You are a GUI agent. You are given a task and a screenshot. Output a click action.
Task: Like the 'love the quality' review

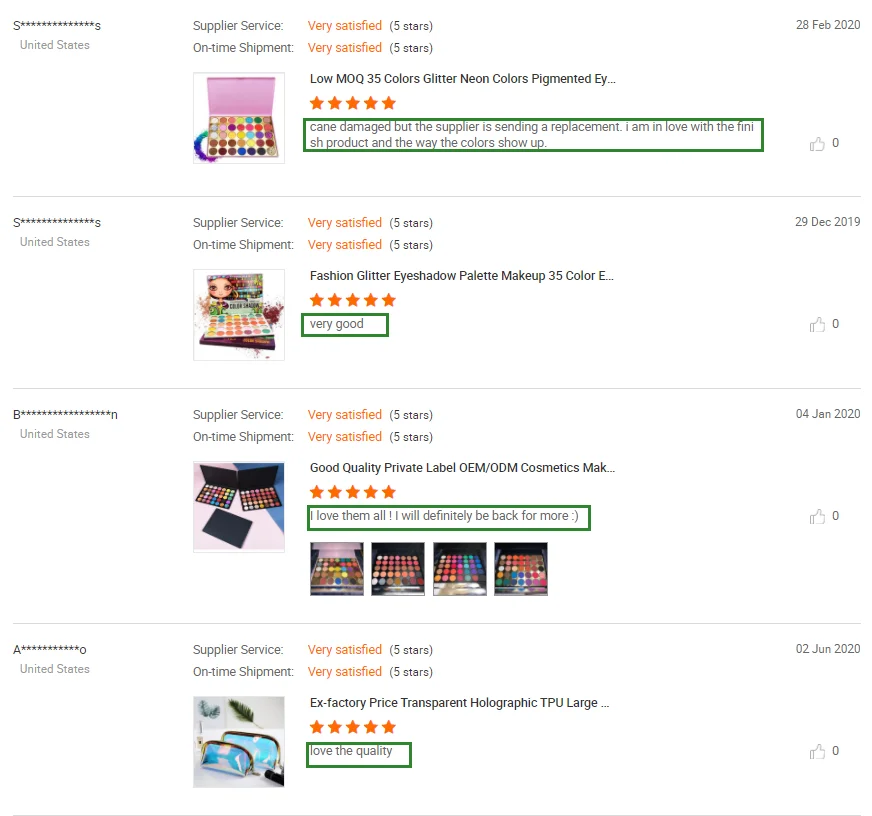pyautogui.click(x=817, y=751)
